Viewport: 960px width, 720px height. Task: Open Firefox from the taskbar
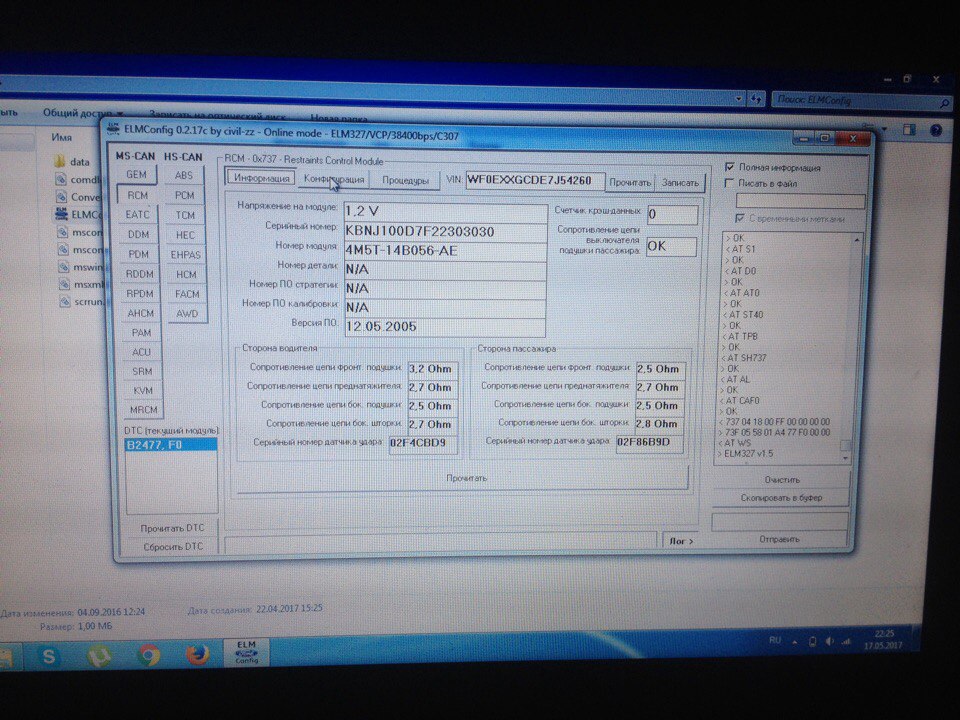tap(197, 654)
